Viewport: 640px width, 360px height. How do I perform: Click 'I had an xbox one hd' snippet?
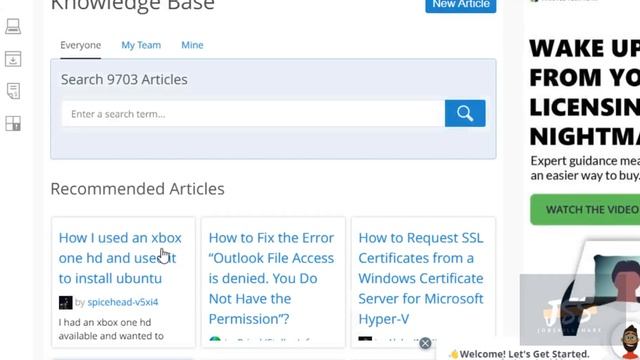tap(111, 329)
